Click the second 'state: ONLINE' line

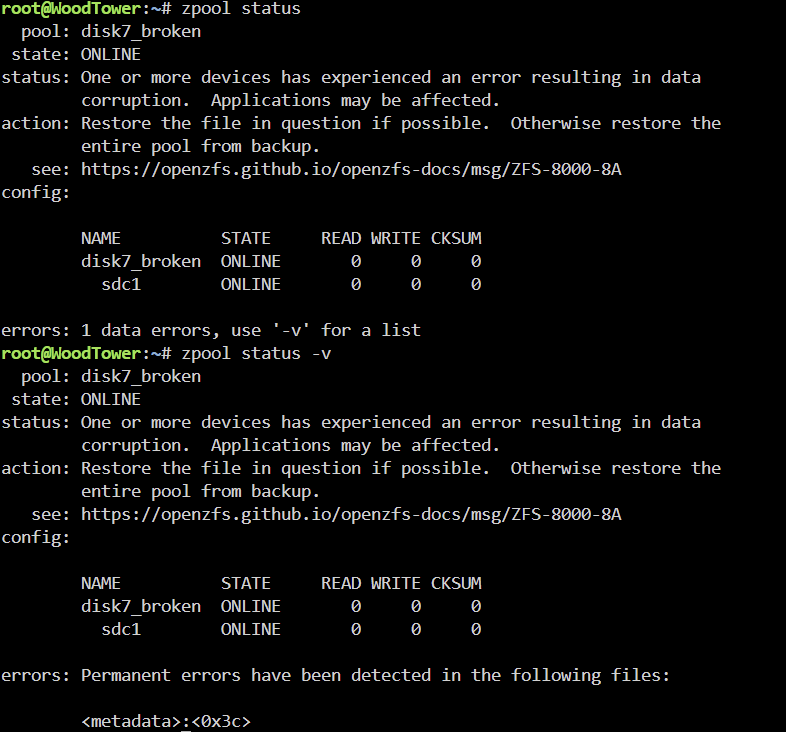pyautogui.click(x=76, y=399)
